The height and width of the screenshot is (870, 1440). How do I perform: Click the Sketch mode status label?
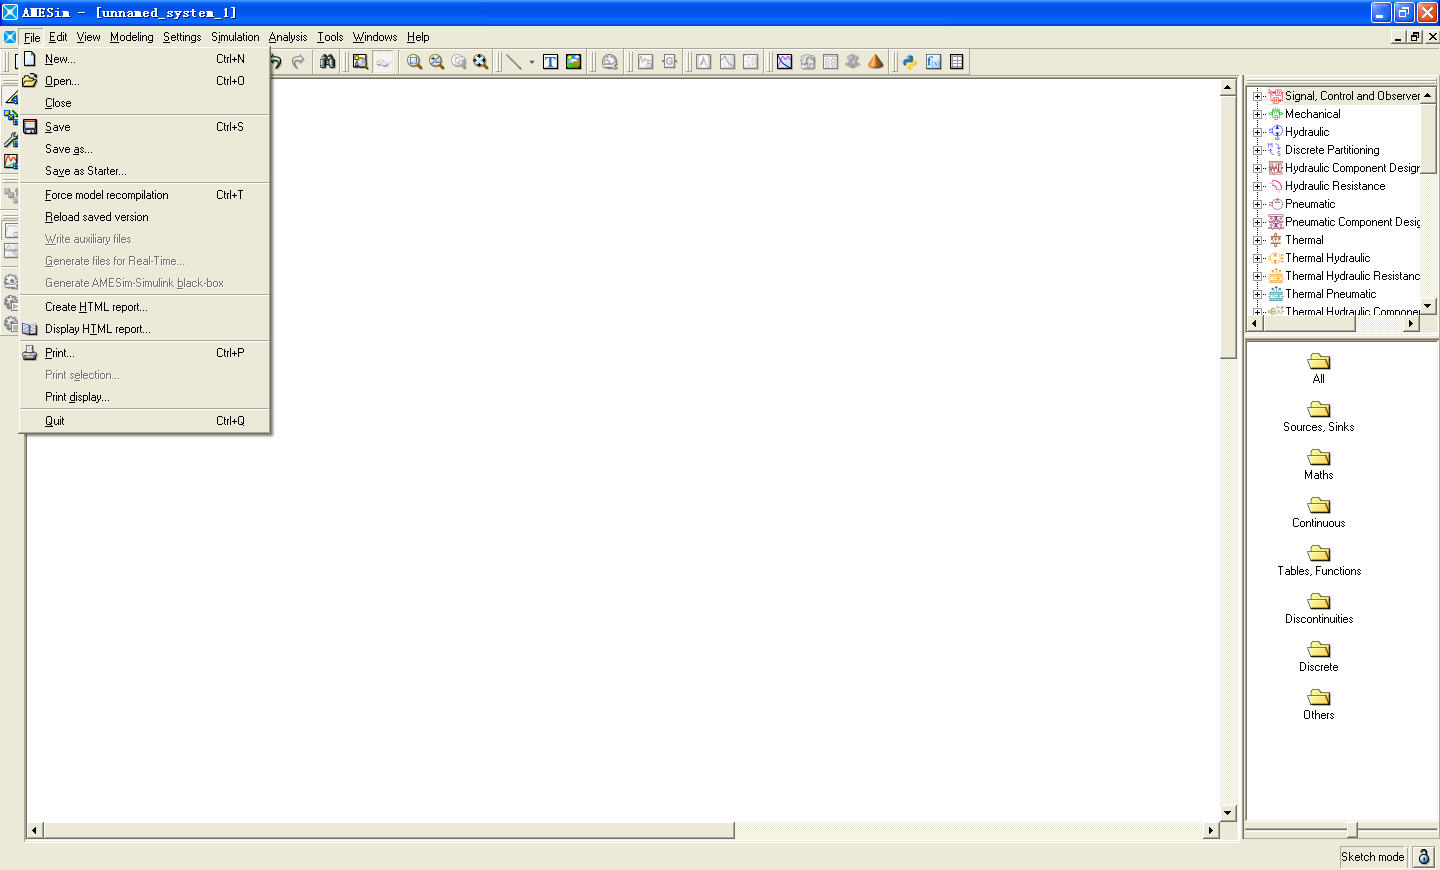pos(1373,857)
